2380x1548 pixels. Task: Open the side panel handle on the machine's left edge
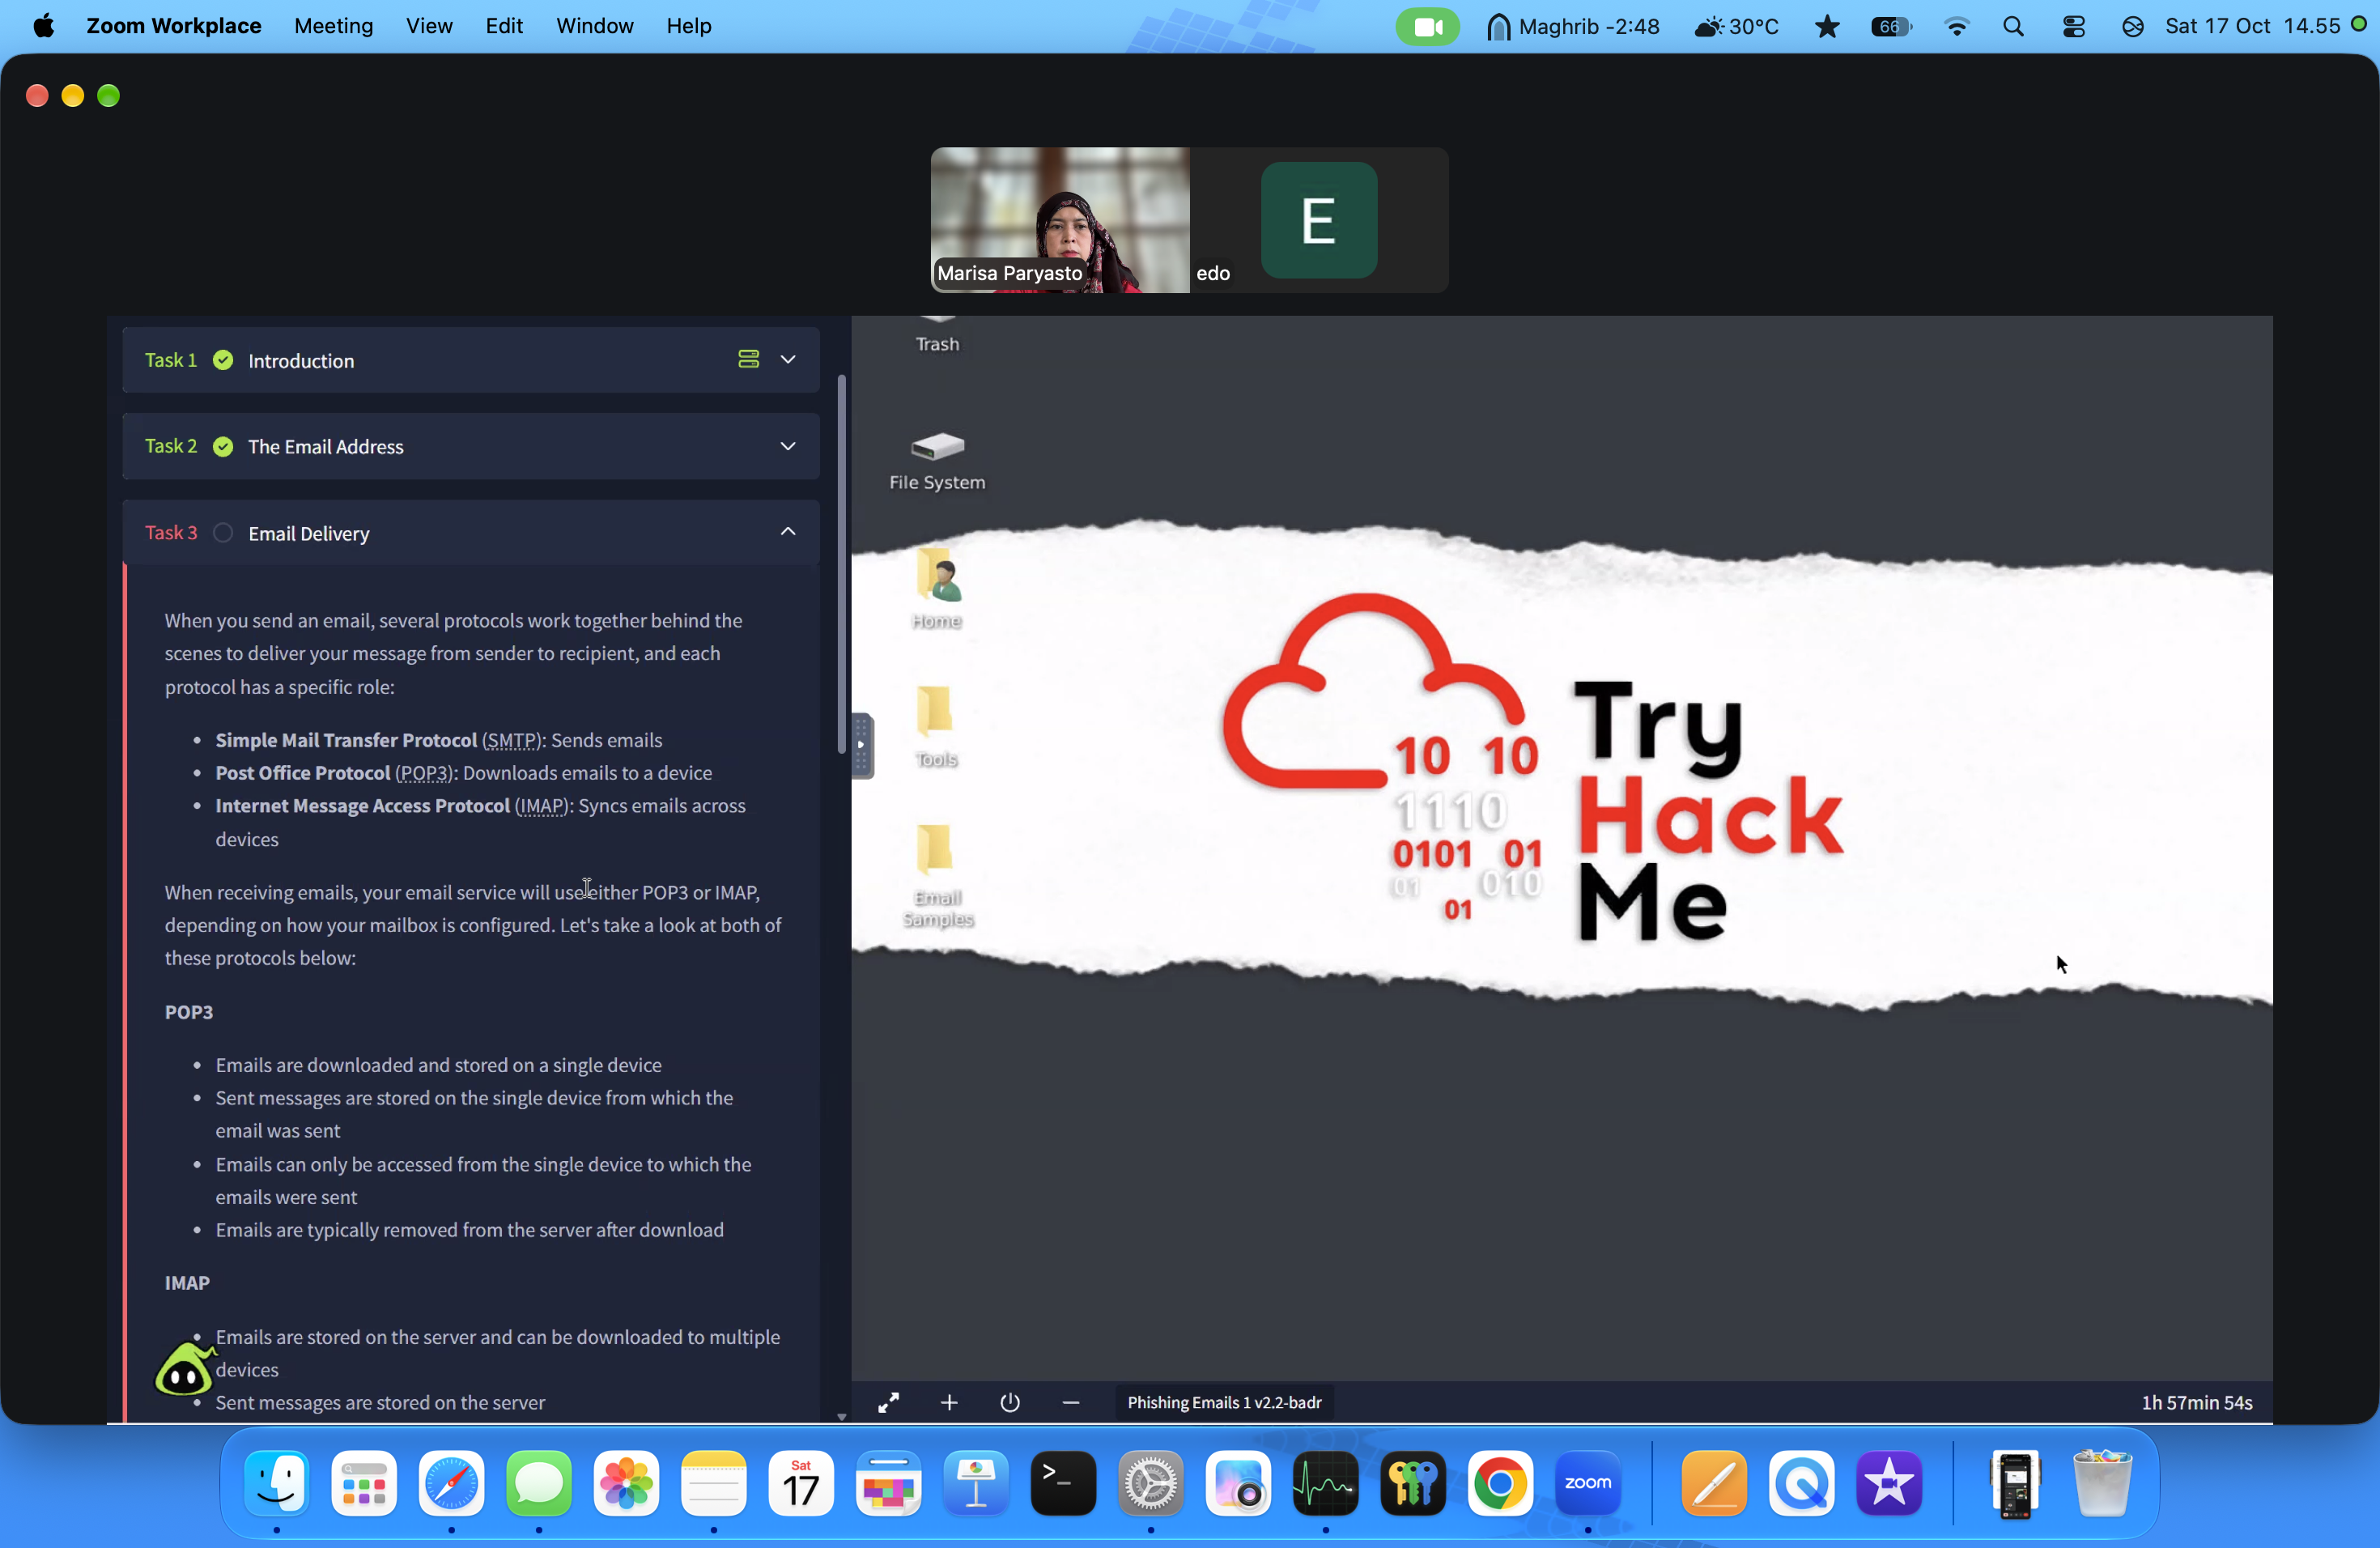coord(862,745)
